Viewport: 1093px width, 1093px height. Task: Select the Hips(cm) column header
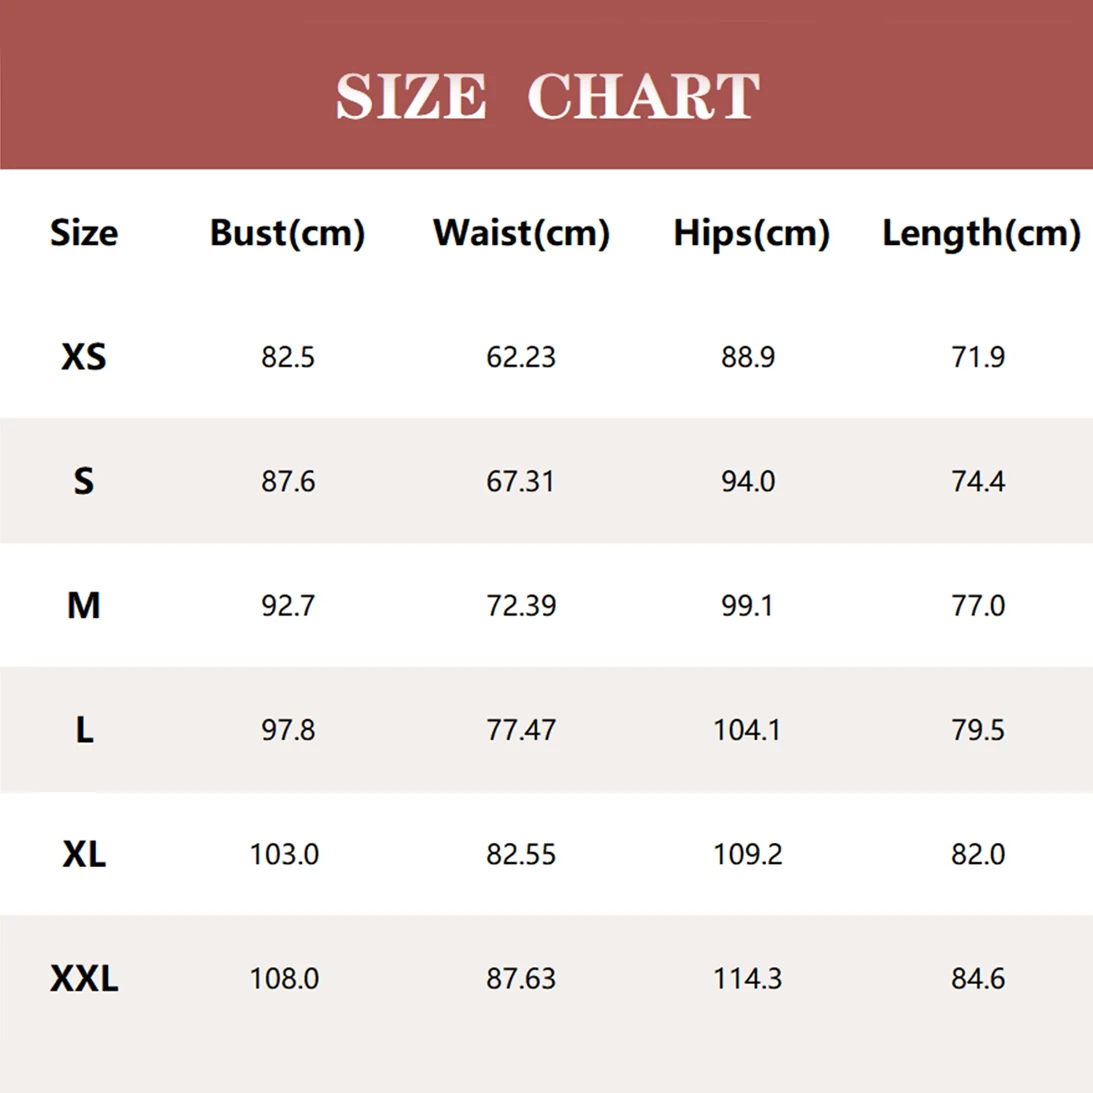coord(751,233)
